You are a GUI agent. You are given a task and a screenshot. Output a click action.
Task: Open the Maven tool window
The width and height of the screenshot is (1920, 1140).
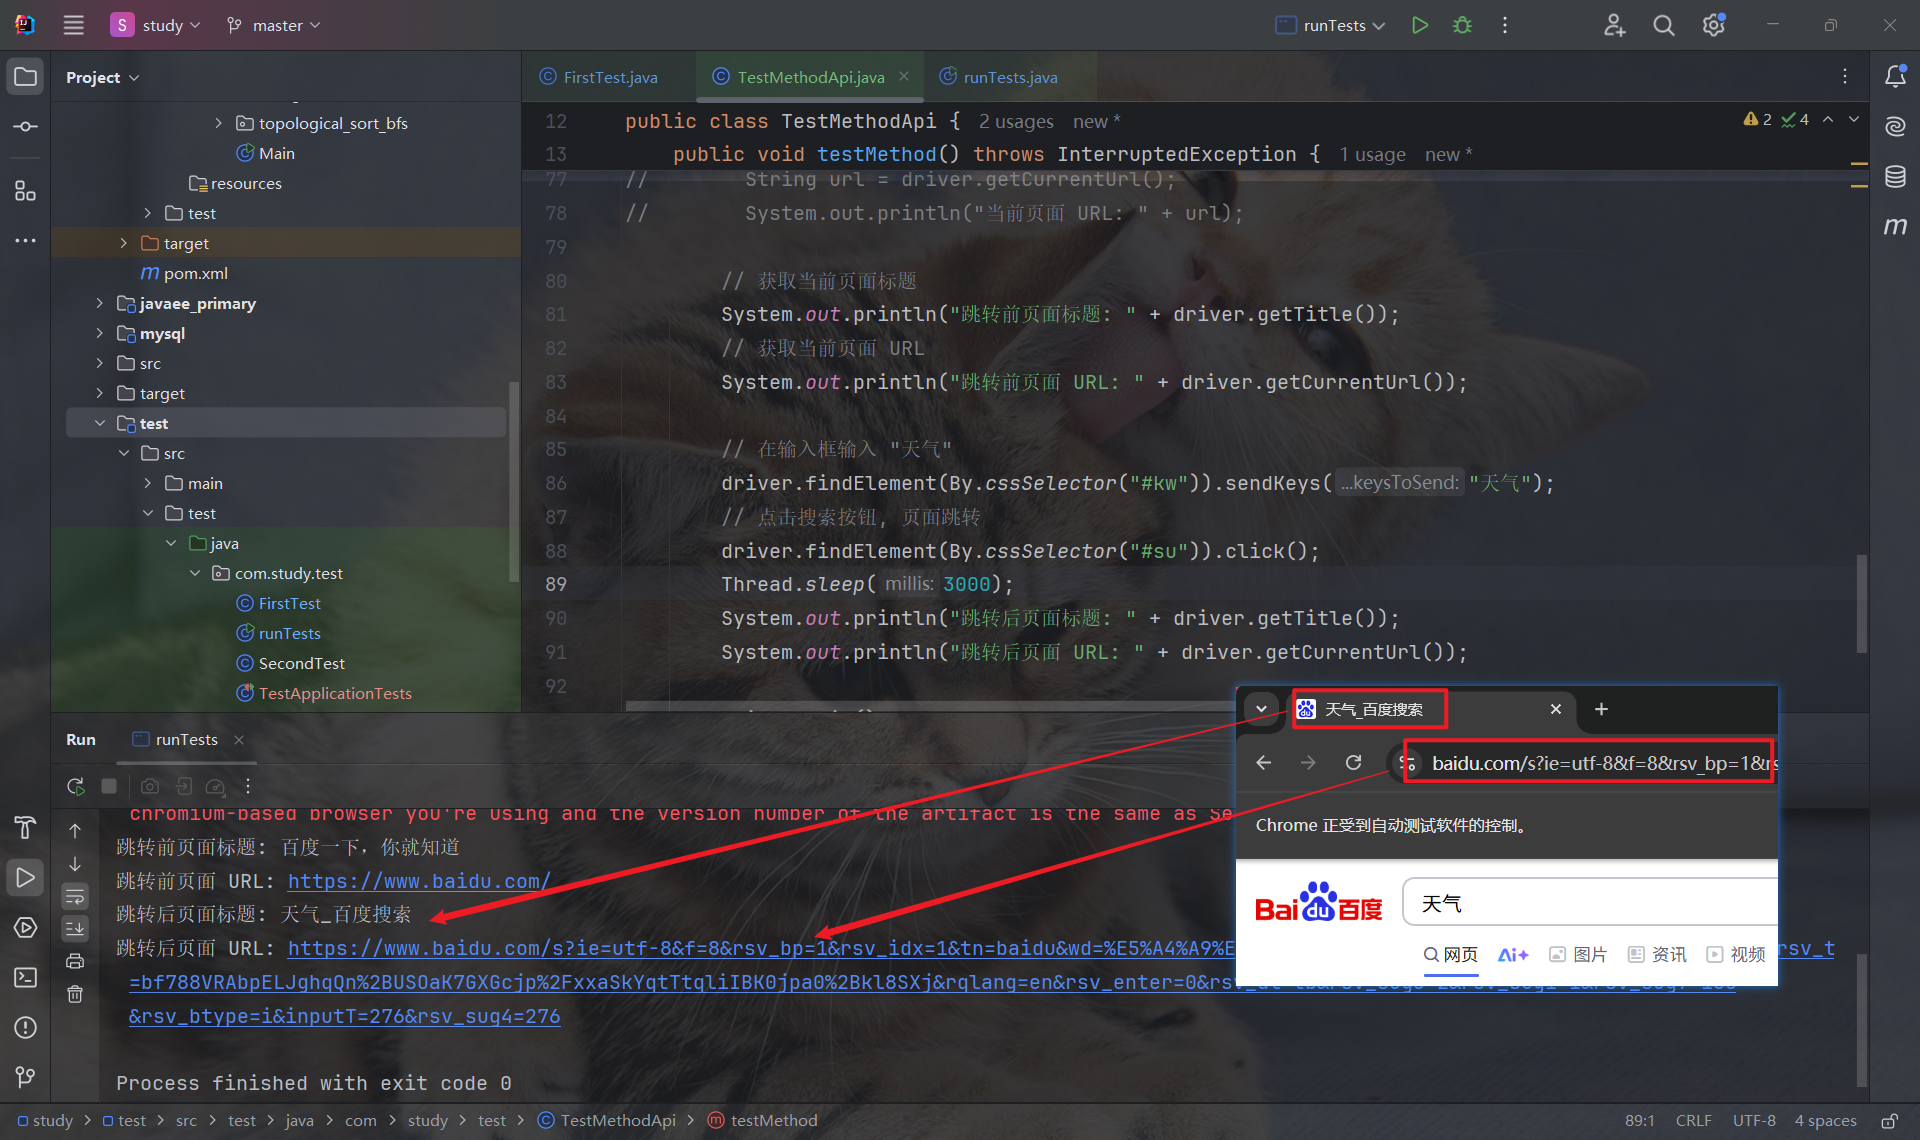tap(1895, 226)
